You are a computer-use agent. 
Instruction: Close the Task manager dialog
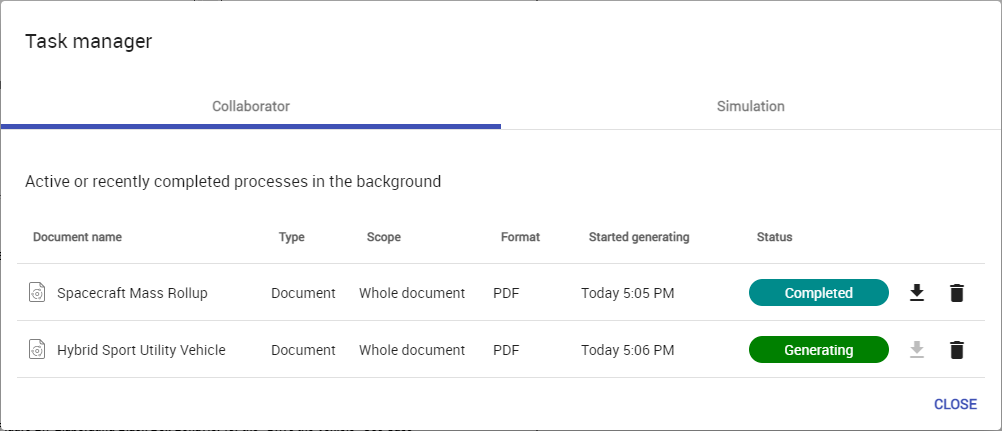click(x=955, y=404)
